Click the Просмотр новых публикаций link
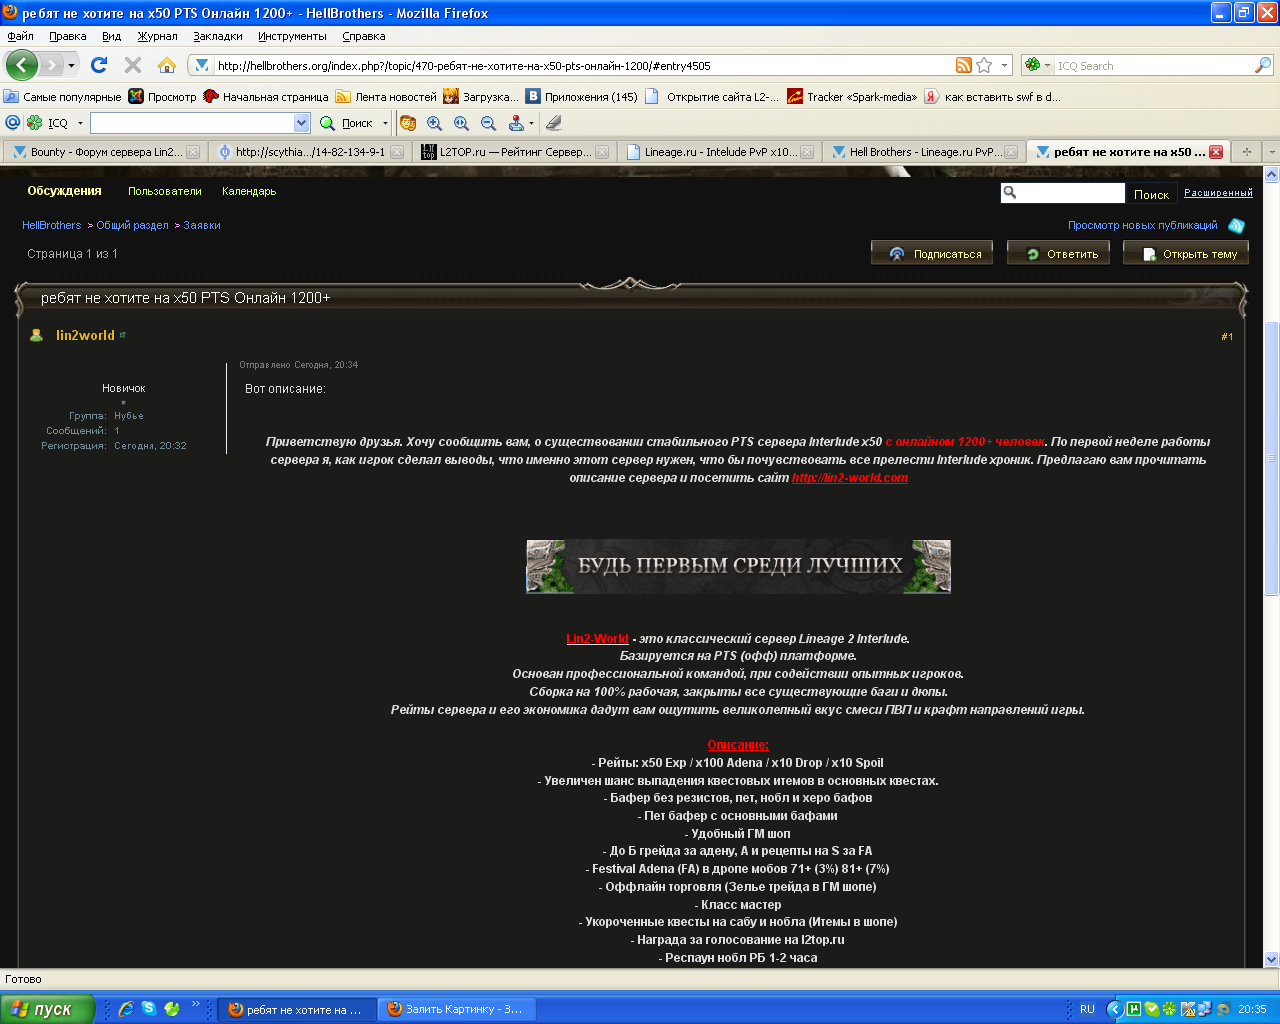1280x1024 pixels. coord(1143,225)
